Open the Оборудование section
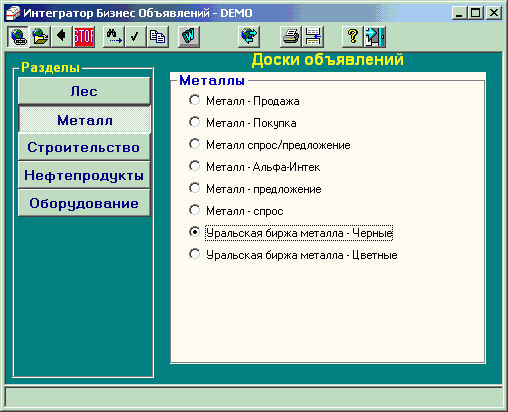508x412 pixels. point(84,203)
